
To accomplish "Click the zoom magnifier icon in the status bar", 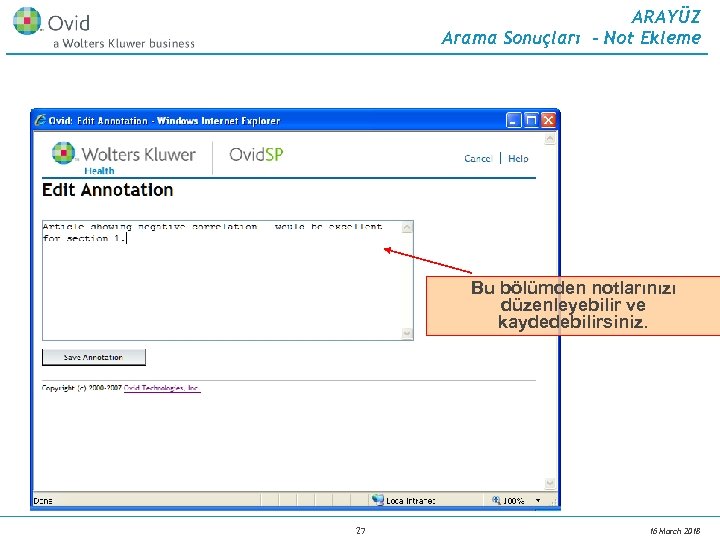I will (496, 500).
